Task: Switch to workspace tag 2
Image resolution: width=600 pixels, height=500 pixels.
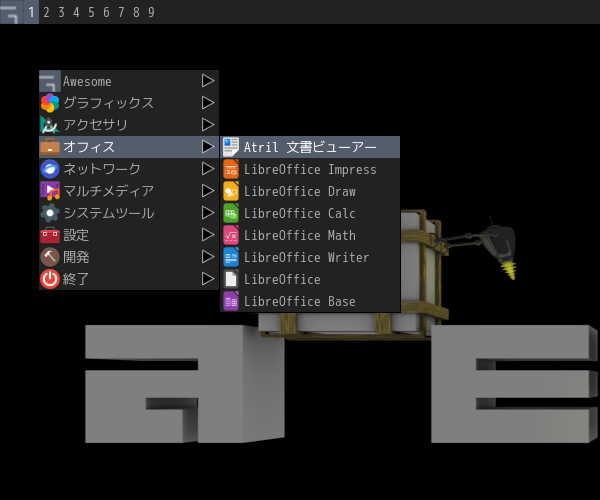Action: click(46, 12)
